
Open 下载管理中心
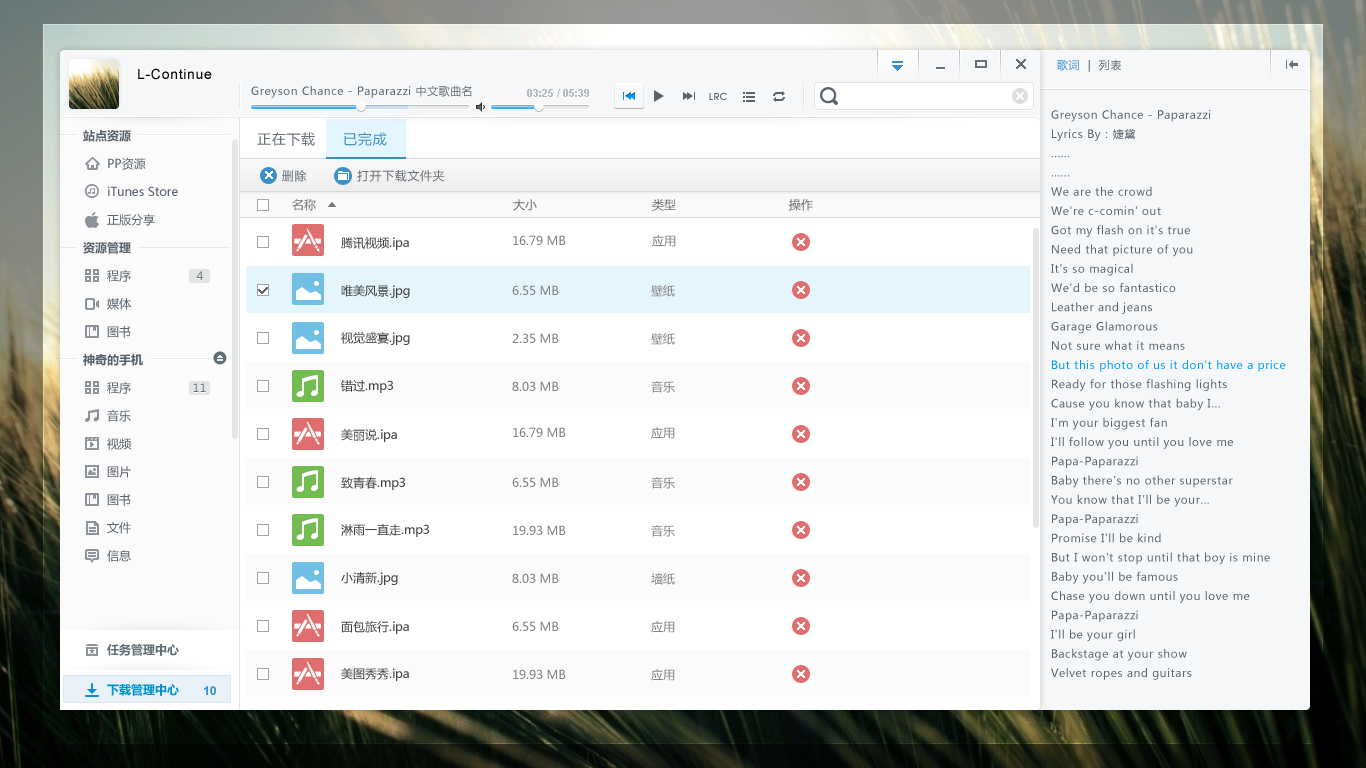point(147,690)
